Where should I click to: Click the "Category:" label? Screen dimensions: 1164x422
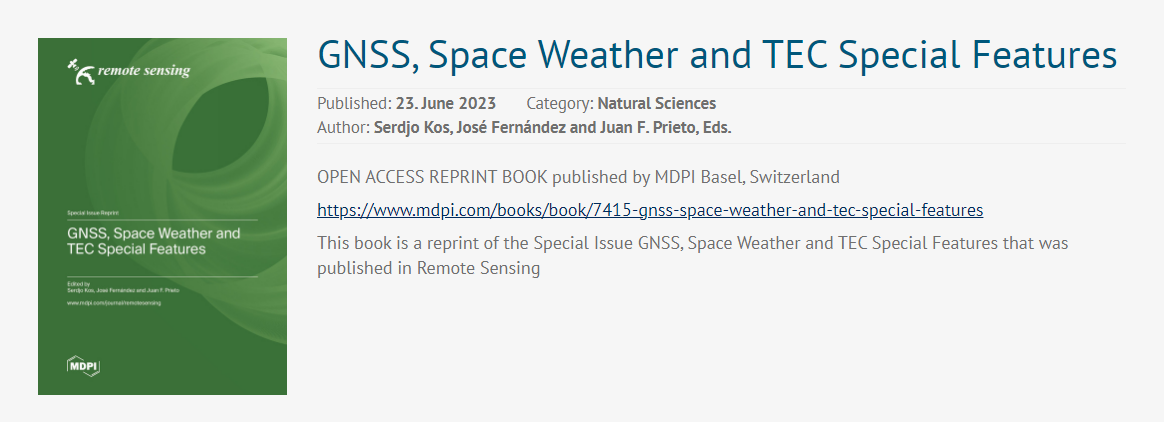pyautogui.click(x=559, y=103)
